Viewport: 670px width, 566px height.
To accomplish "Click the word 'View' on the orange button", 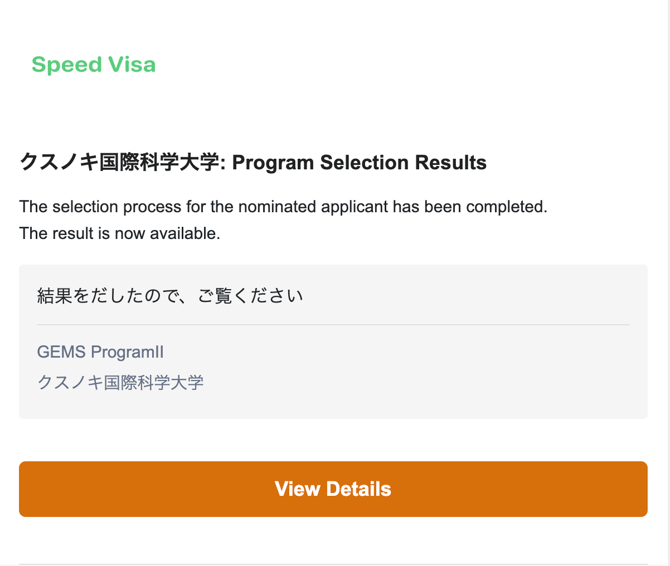I will 297,489.
